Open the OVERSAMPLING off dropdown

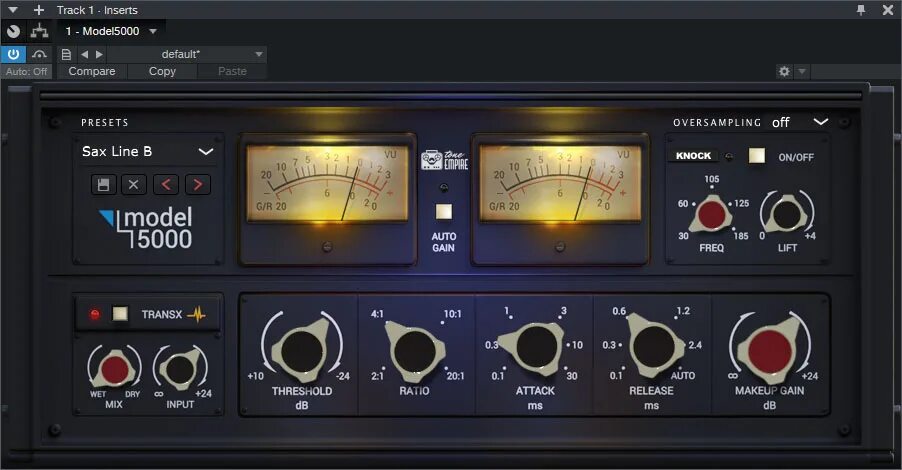click(800, 122)
